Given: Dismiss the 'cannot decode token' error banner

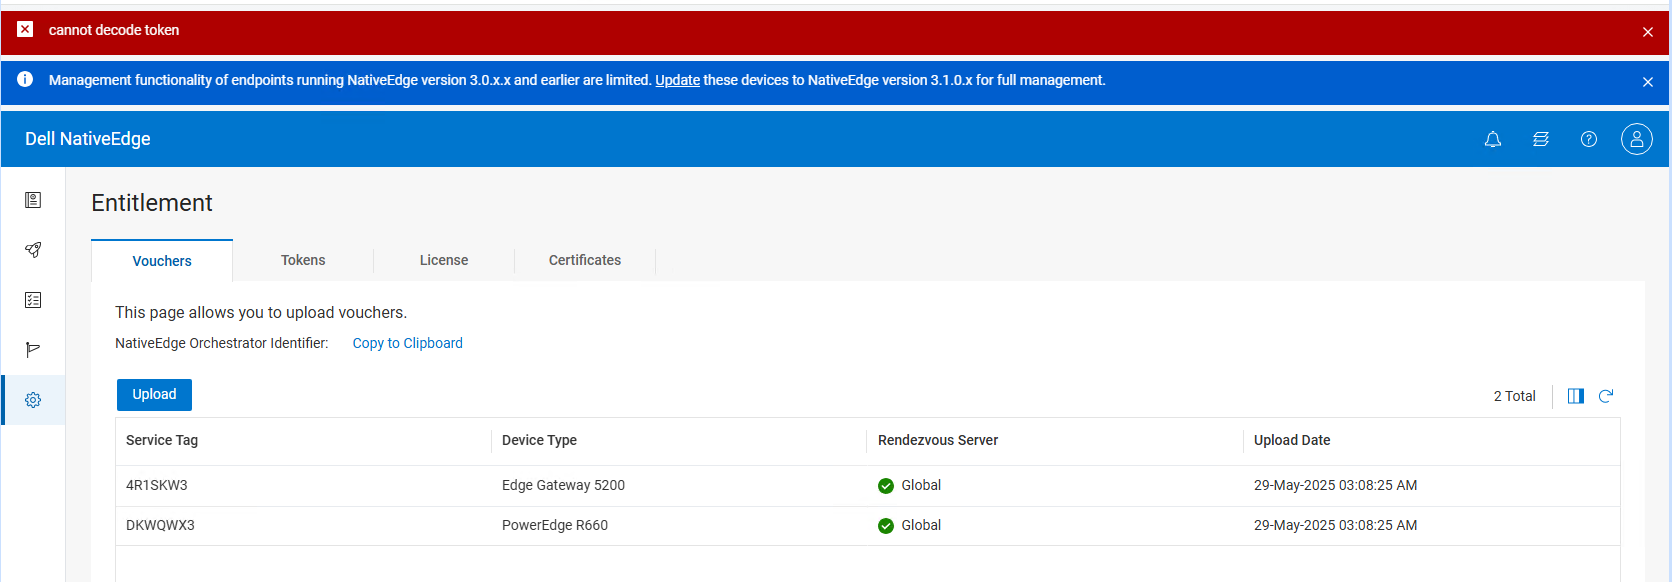Looking at the screenshot, I should 1647,32.
